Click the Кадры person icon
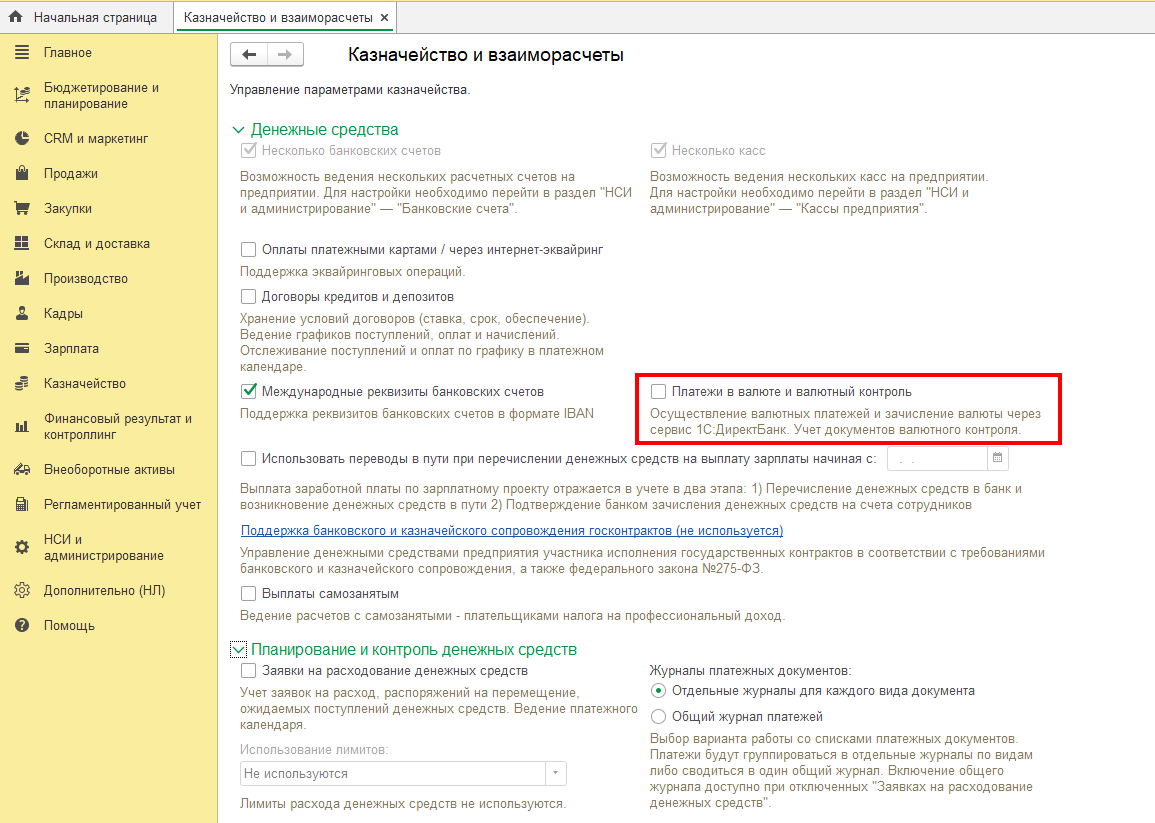The height and width of the screenshot is (823, 1155). [22, 313]
